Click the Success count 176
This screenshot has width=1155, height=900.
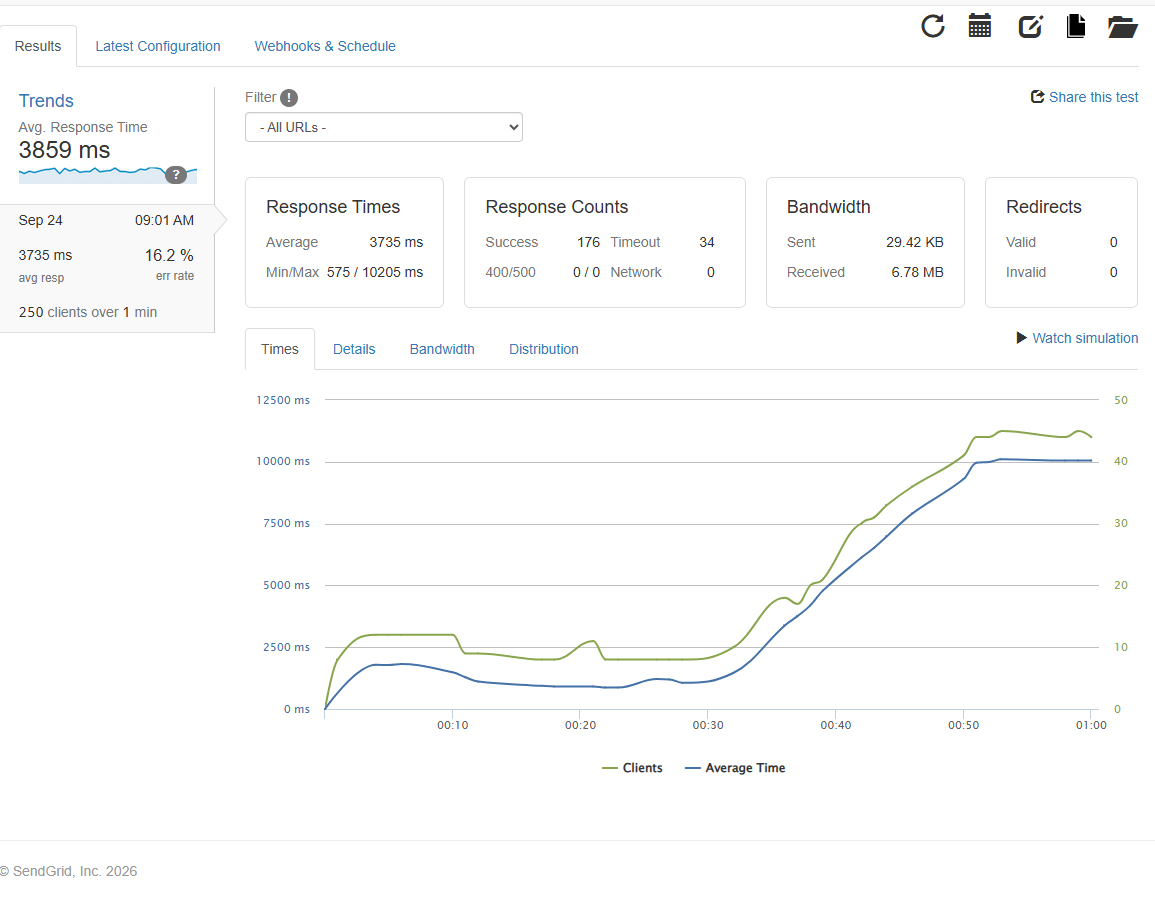click(x=589, y=242)
